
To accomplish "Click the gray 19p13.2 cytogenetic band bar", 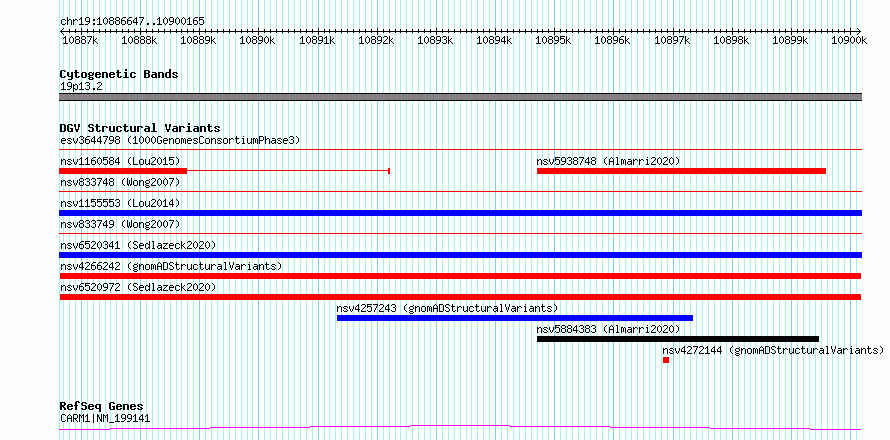I will [460, 97].
